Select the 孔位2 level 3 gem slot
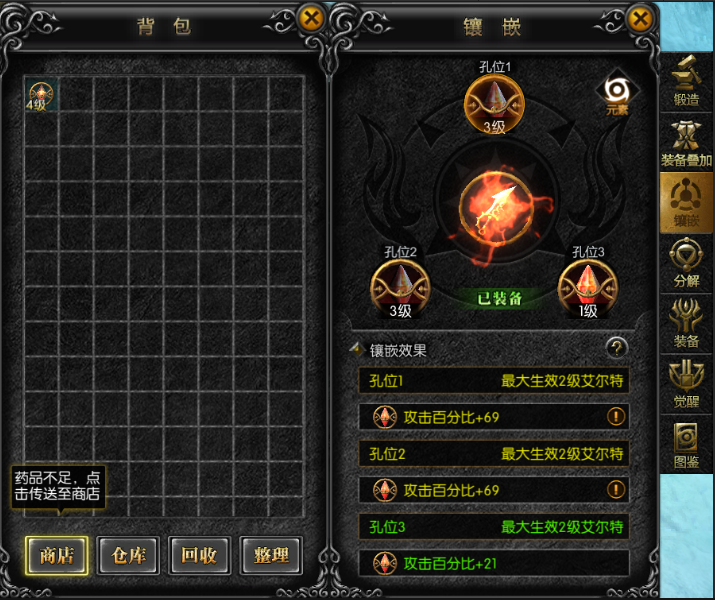 coord(400,289)
